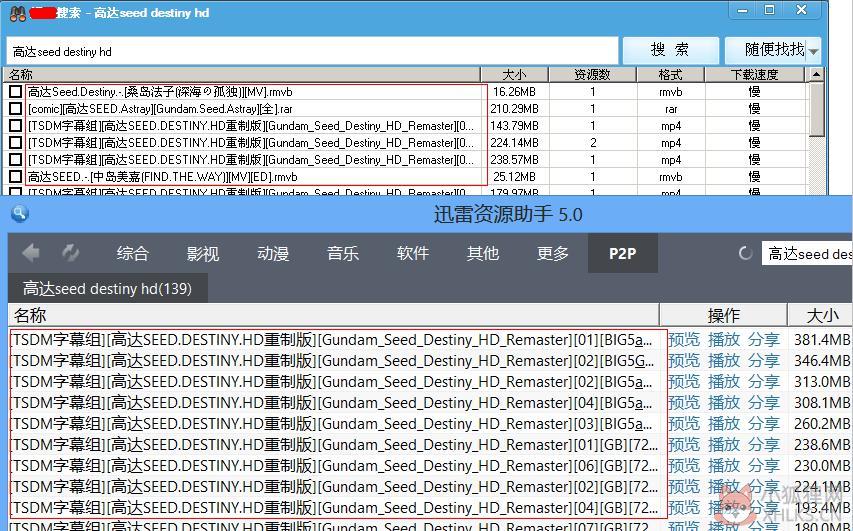Switch to the 其他 tab

coord(483,253)
